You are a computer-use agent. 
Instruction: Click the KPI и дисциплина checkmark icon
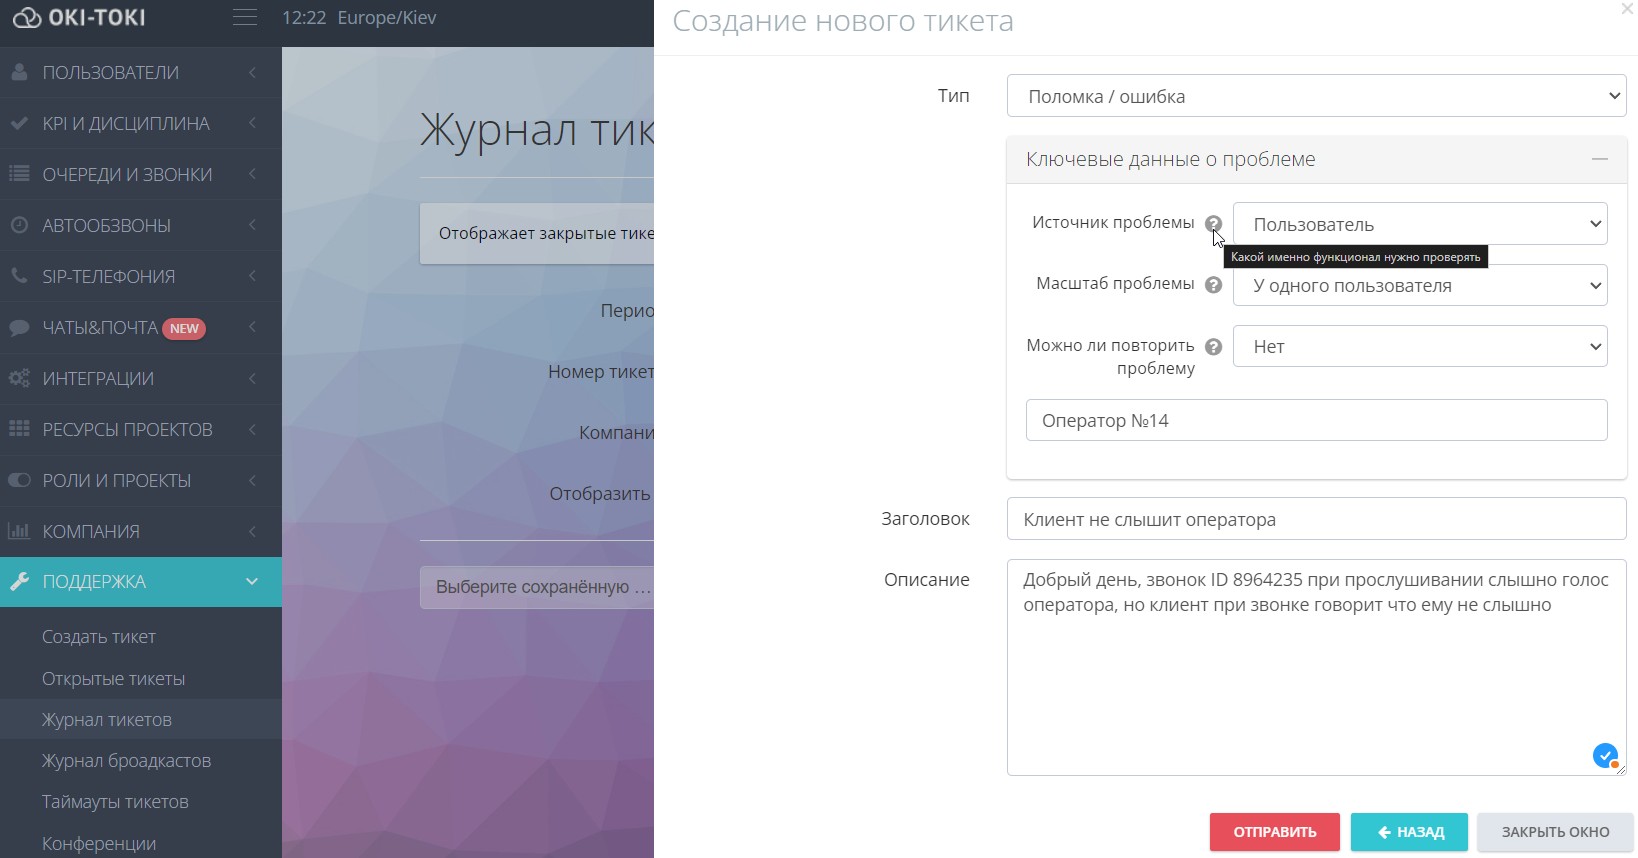click(x=19, y=123)
